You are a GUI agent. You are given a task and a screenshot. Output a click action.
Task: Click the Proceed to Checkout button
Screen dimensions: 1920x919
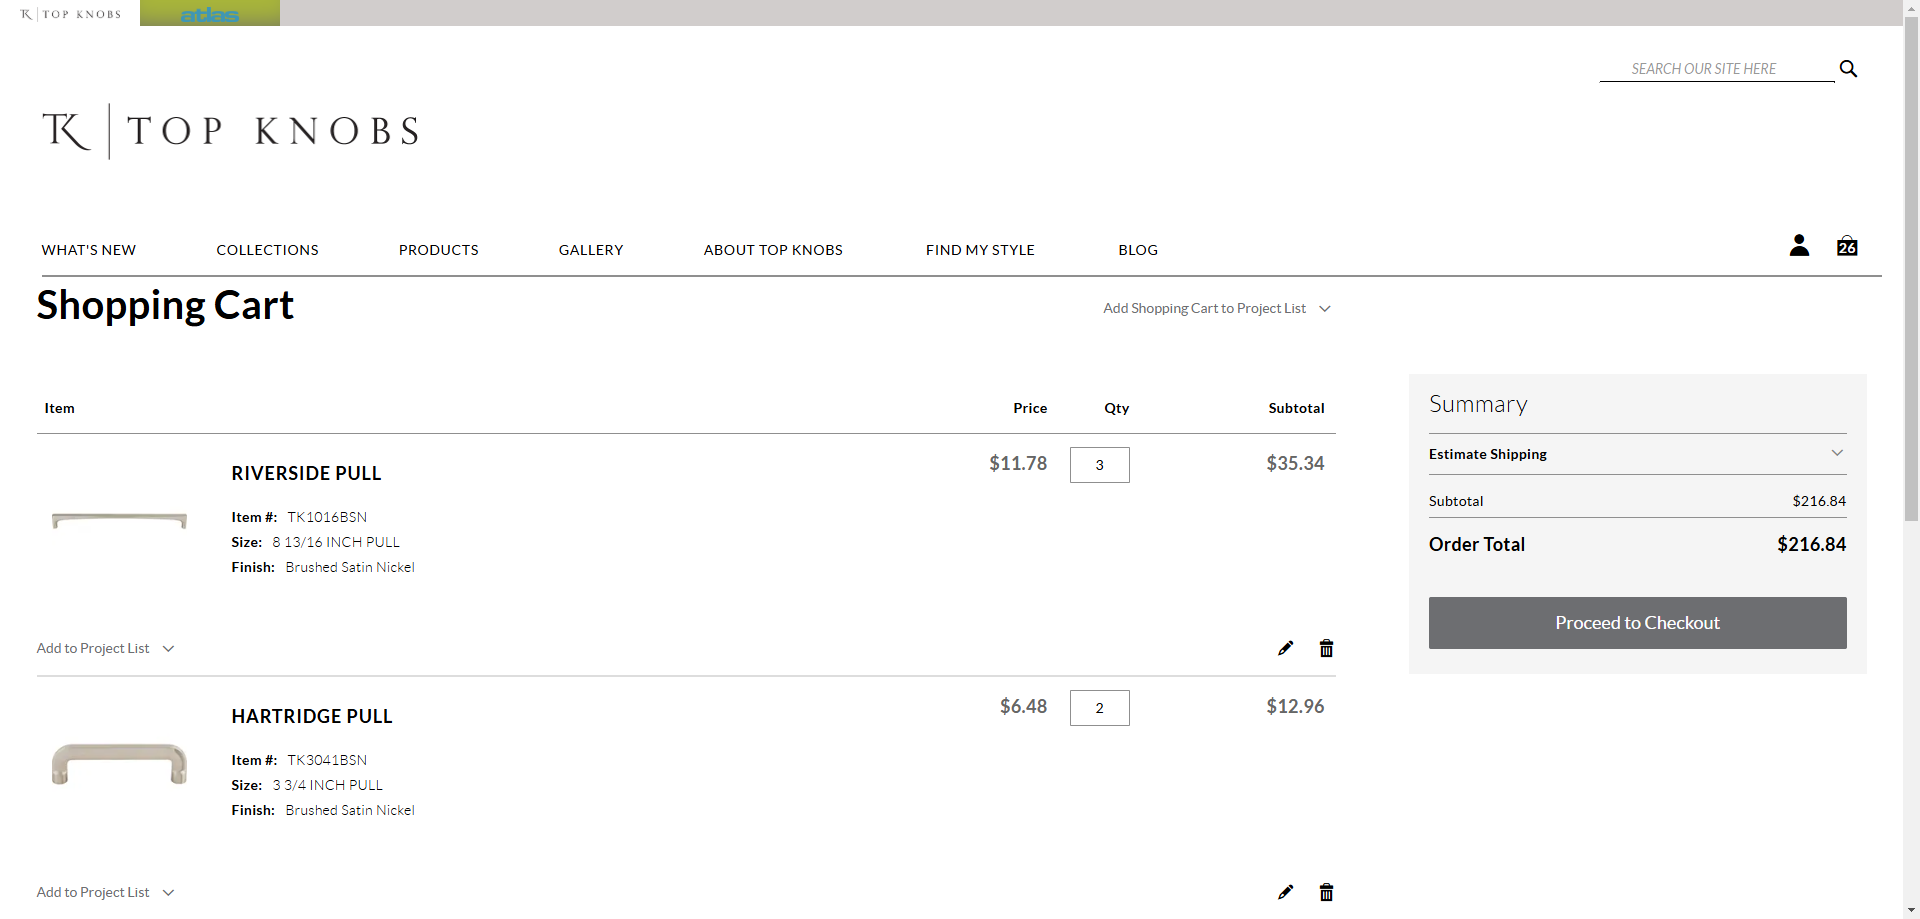(x=1637, y=623)
